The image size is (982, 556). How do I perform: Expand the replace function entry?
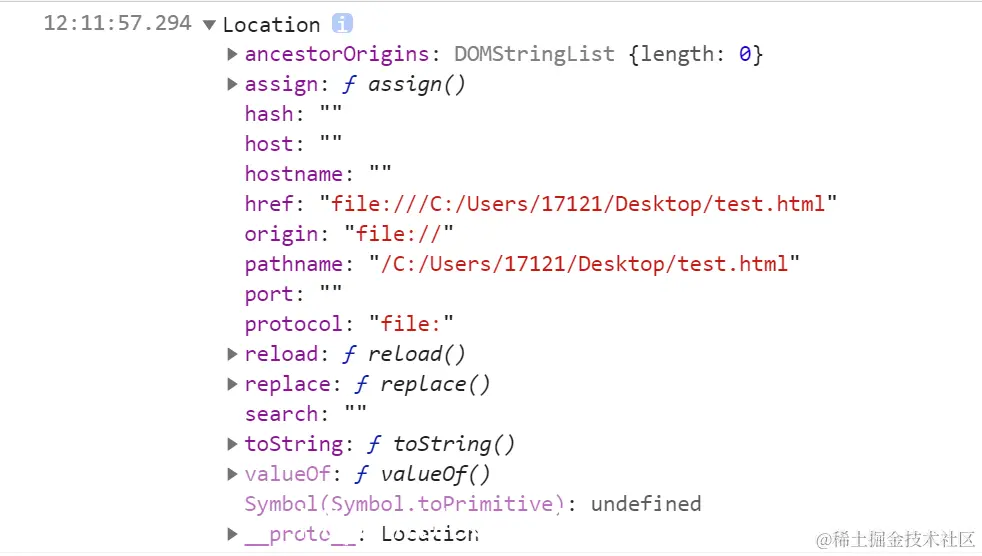click(232, 384)
